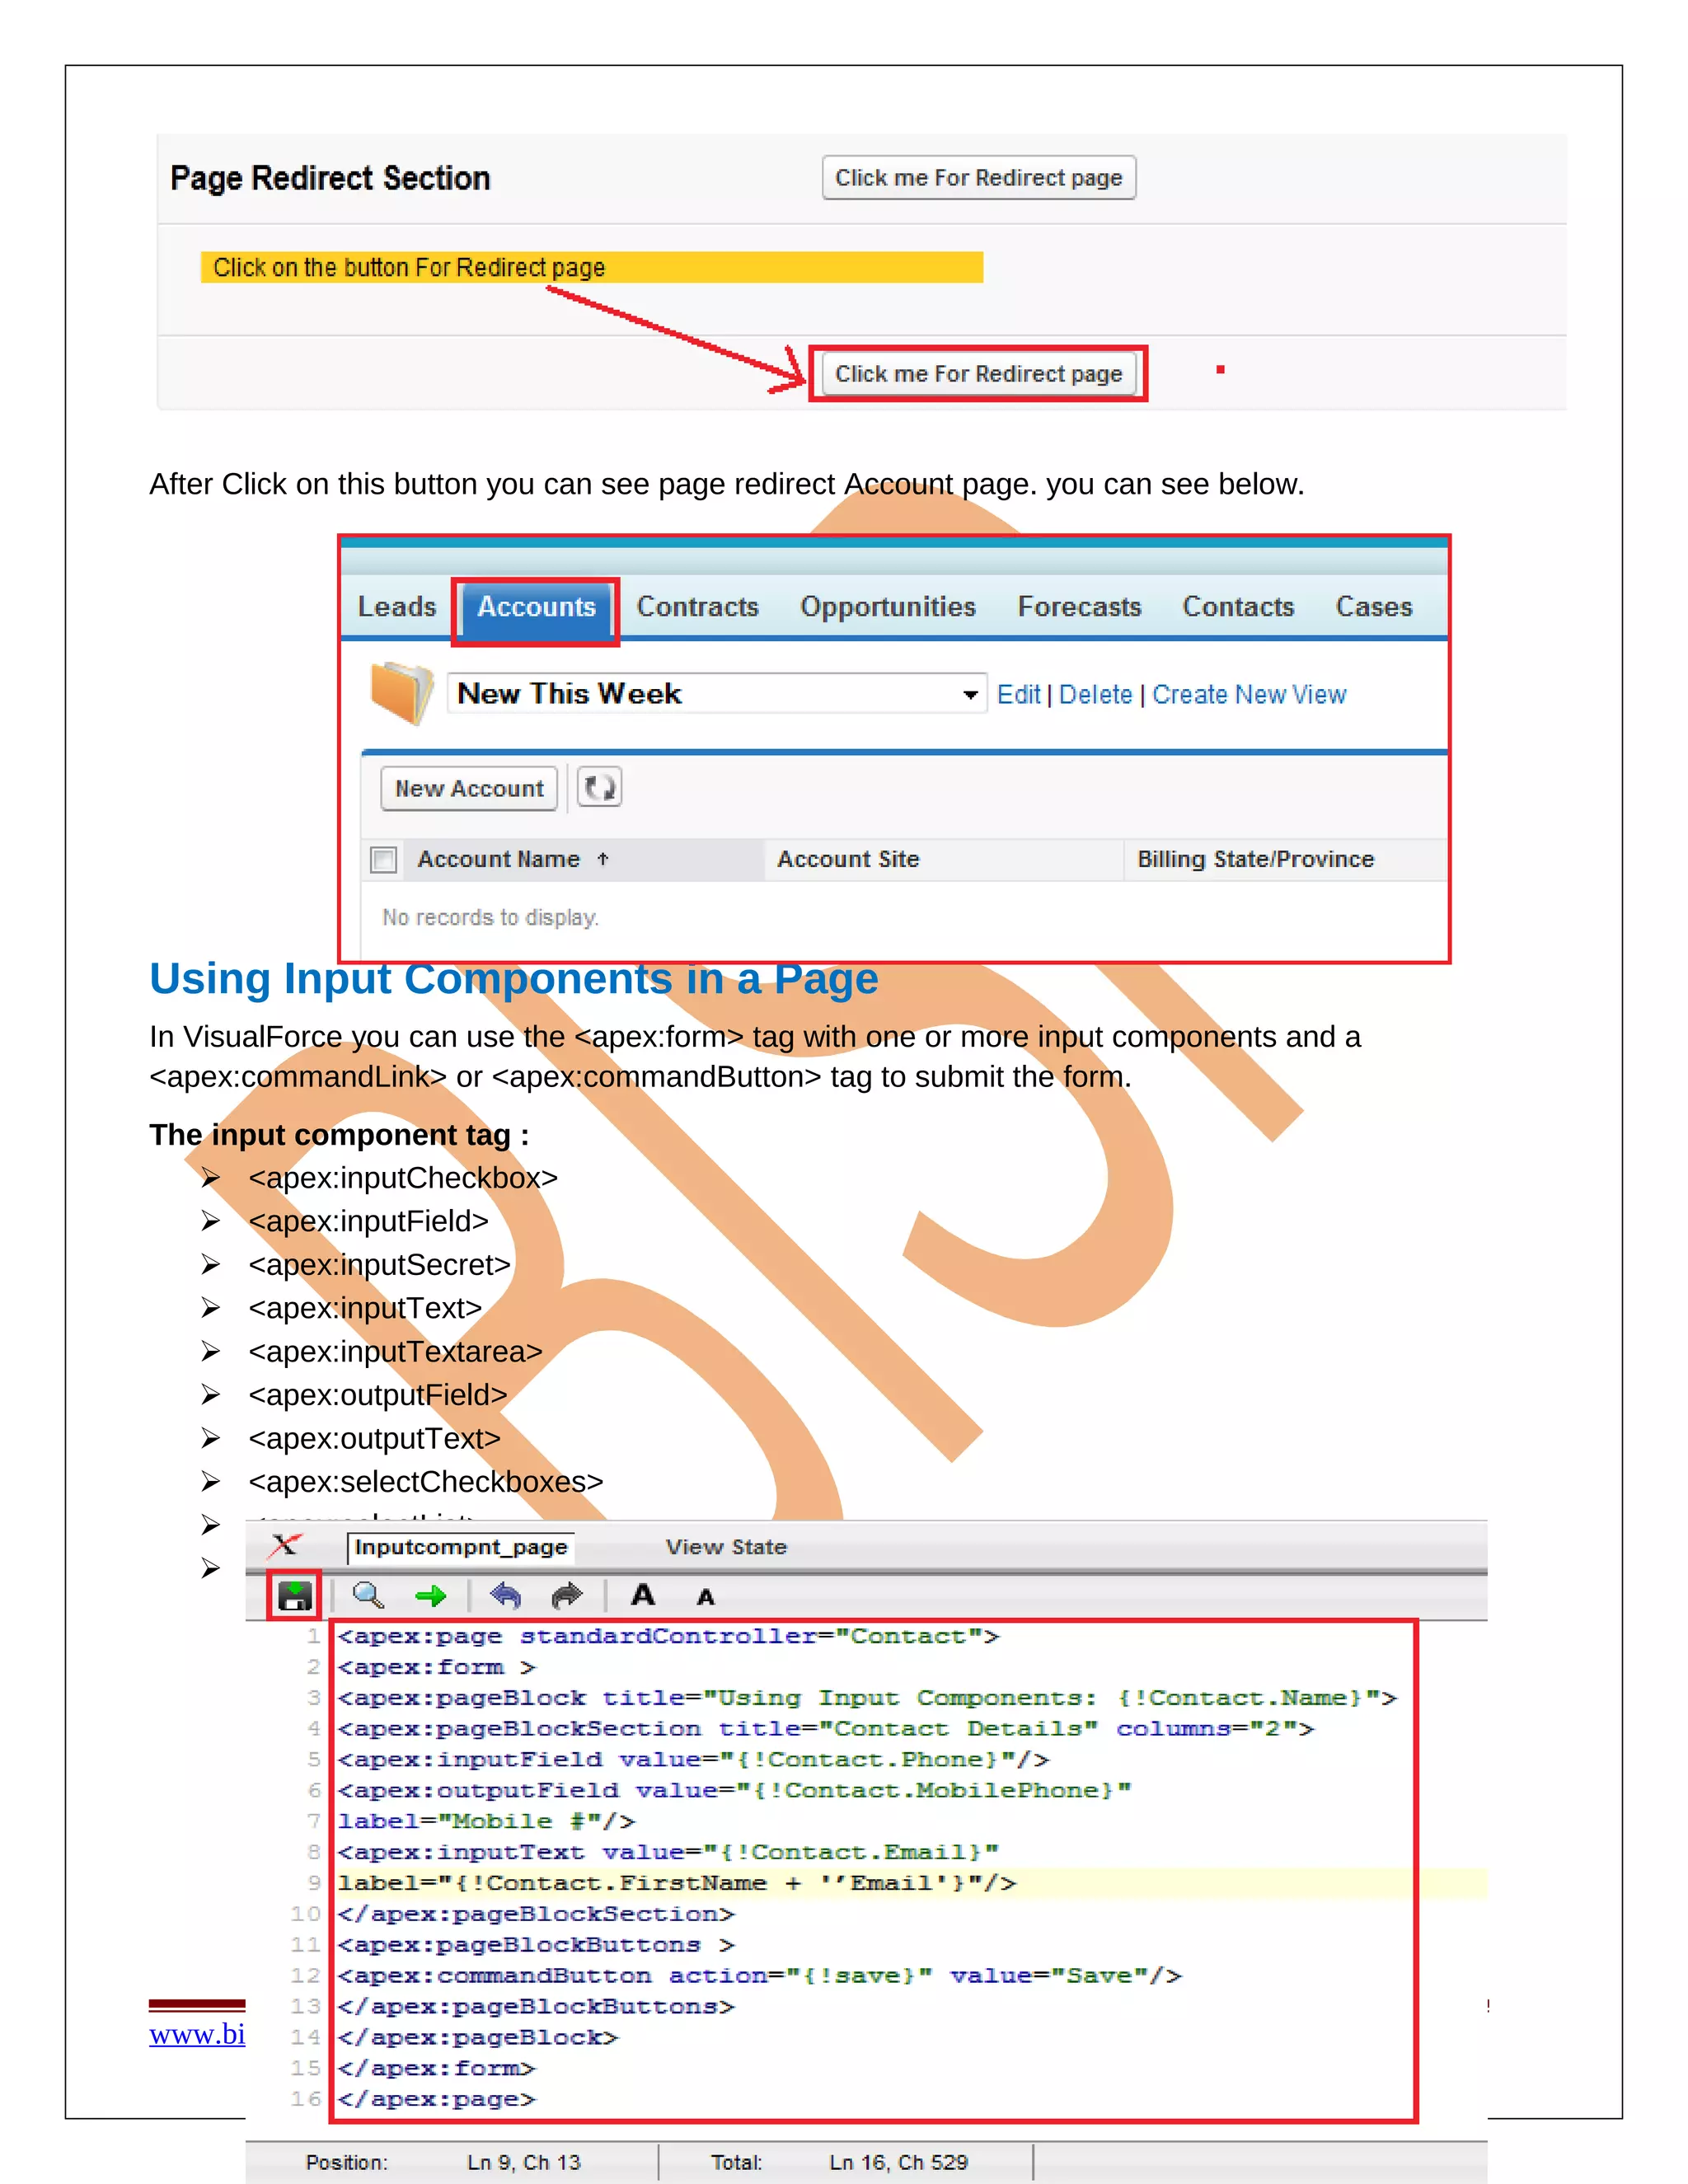Click the code line with 'Using Input Components:'
This screenshot has width=1688, height=2184.
(867, 1698)
